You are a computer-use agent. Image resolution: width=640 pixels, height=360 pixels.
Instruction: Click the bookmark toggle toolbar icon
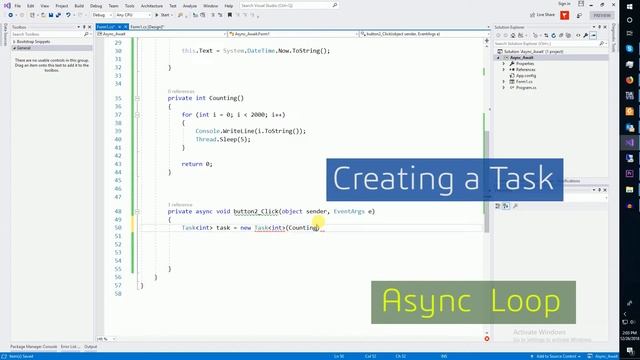pos(230,15)
